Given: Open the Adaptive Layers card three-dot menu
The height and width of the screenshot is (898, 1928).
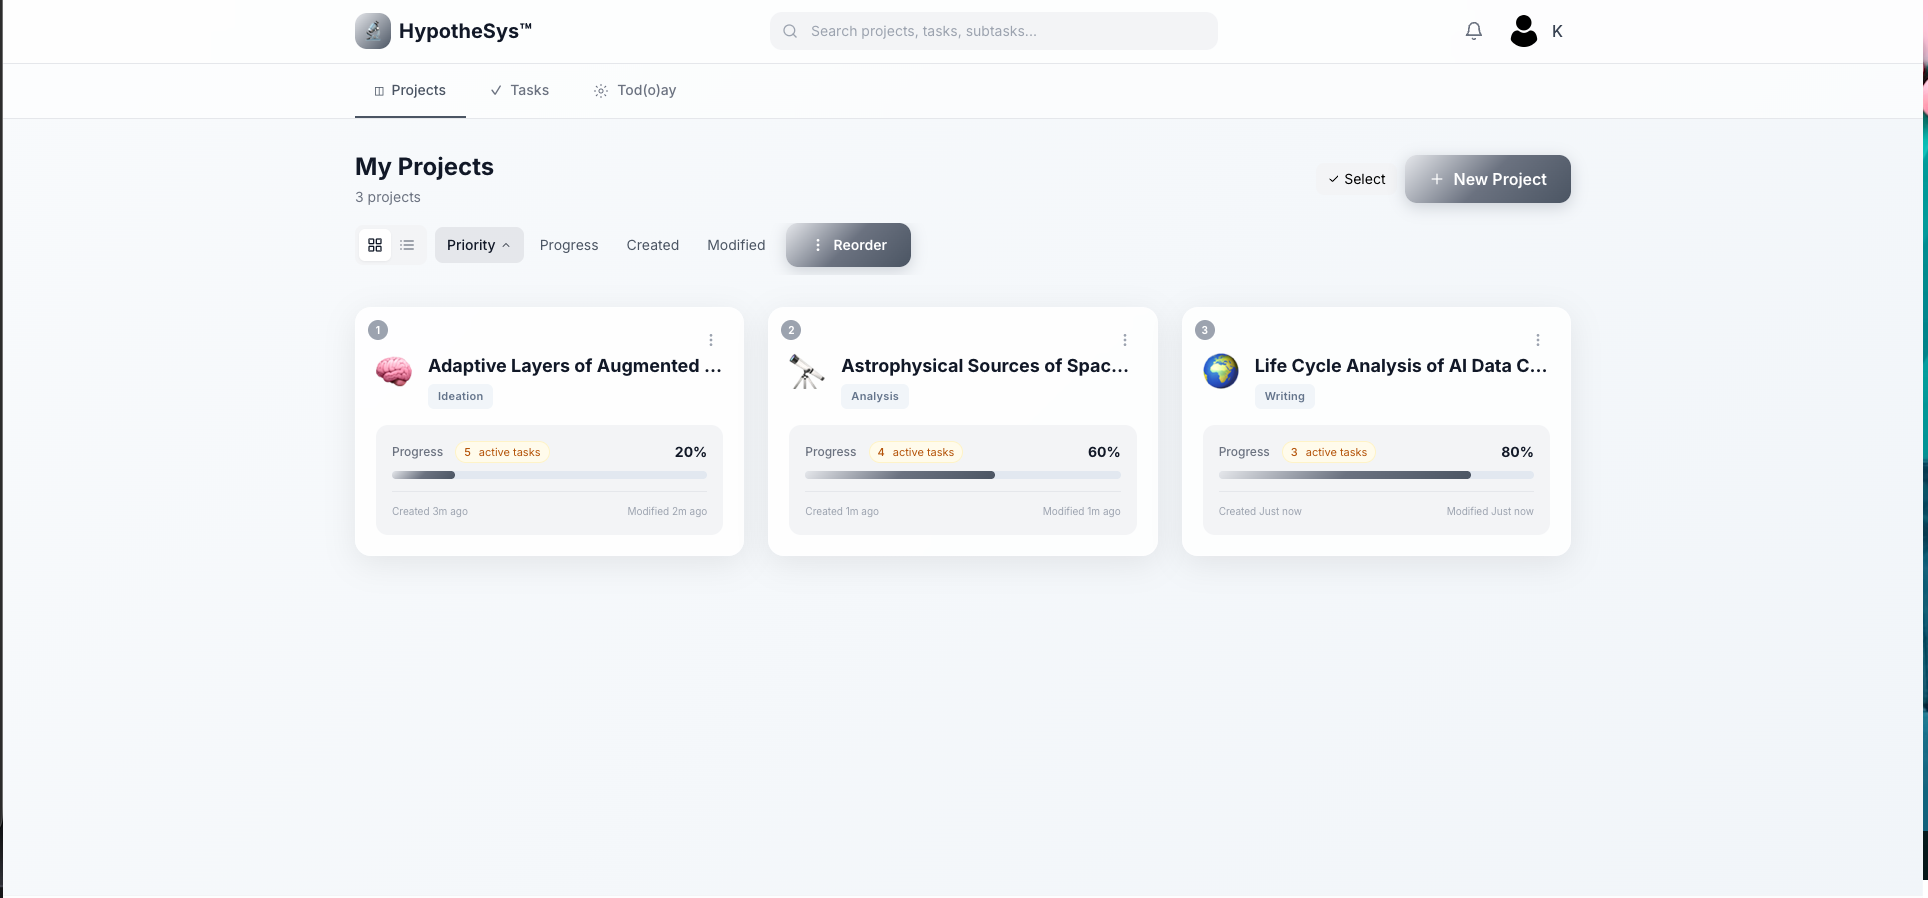Looking at the screenshot, I should point(711,340).
